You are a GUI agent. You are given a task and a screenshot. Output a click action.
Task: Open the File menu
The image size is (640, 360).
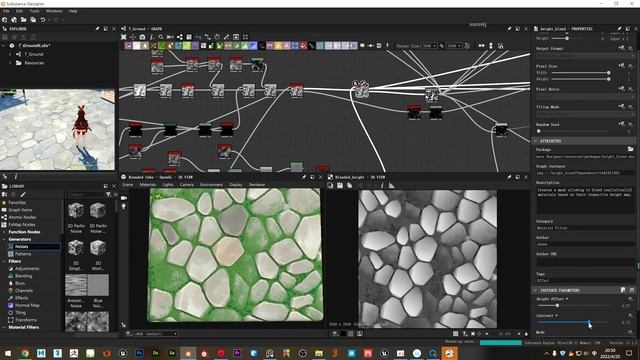click(6, 11)
